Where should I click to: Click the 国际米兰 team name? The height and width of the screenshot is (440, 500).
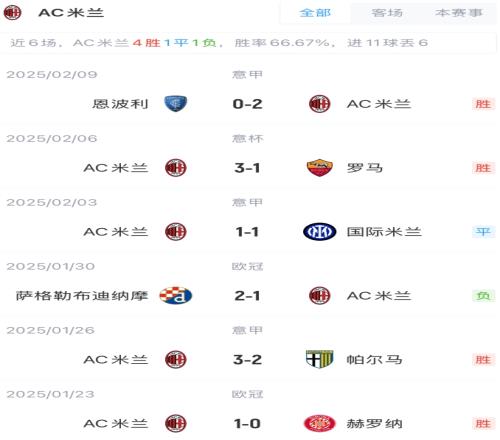[x=384, y=232]
